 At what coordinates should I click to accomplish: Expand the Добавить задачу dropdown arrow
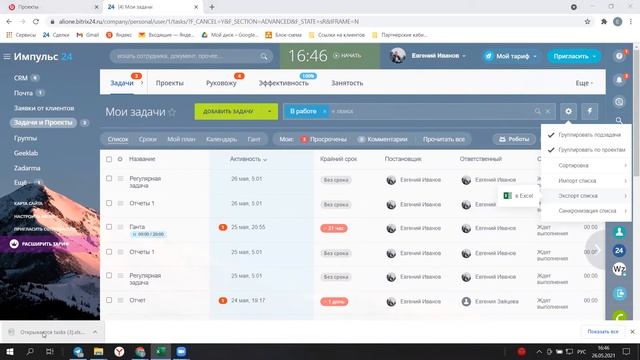(x=269, y=111)
